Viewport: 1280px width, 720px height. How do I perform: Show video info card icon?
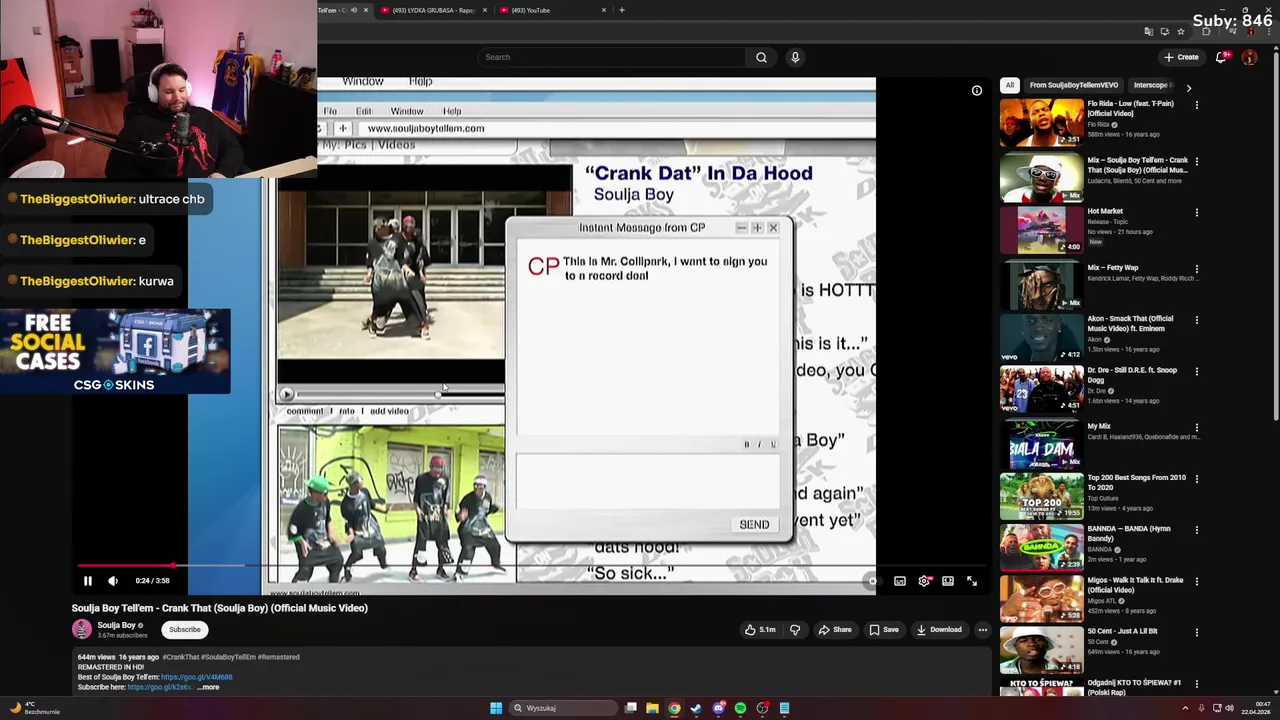coord(977,91)
